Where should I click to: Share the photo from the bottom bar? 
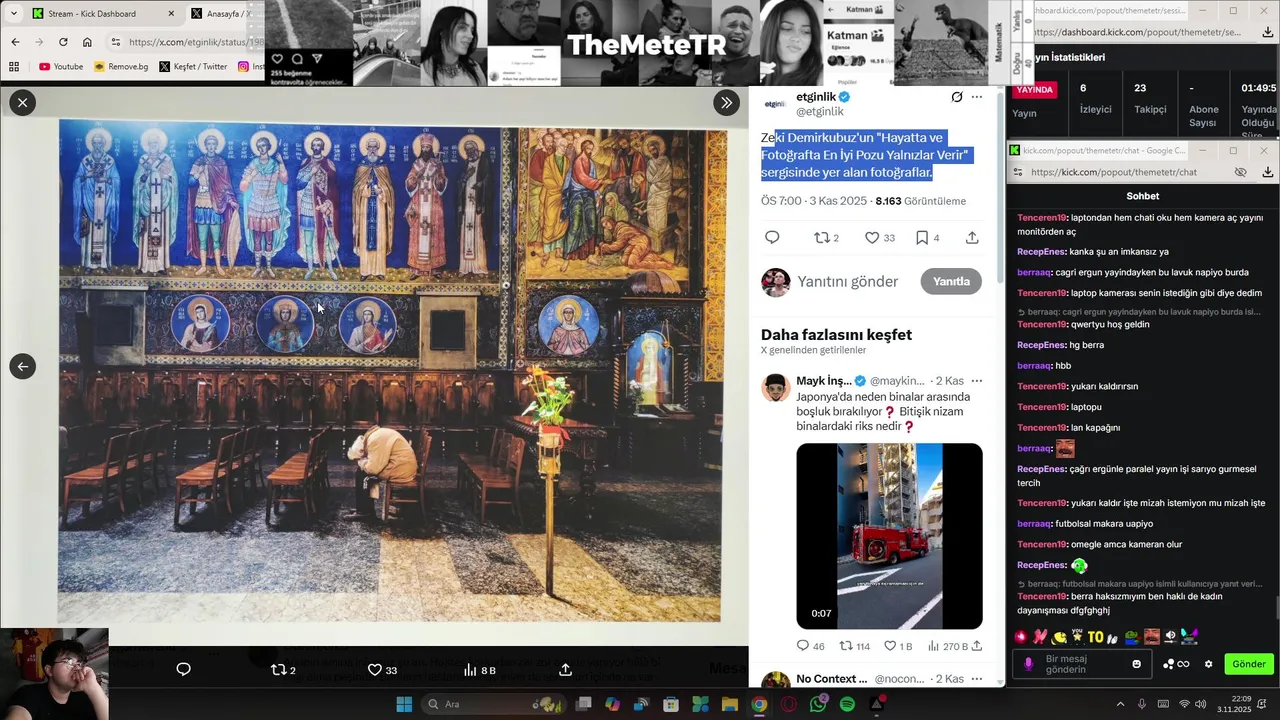pyautogui.click(x=565, y=670)
